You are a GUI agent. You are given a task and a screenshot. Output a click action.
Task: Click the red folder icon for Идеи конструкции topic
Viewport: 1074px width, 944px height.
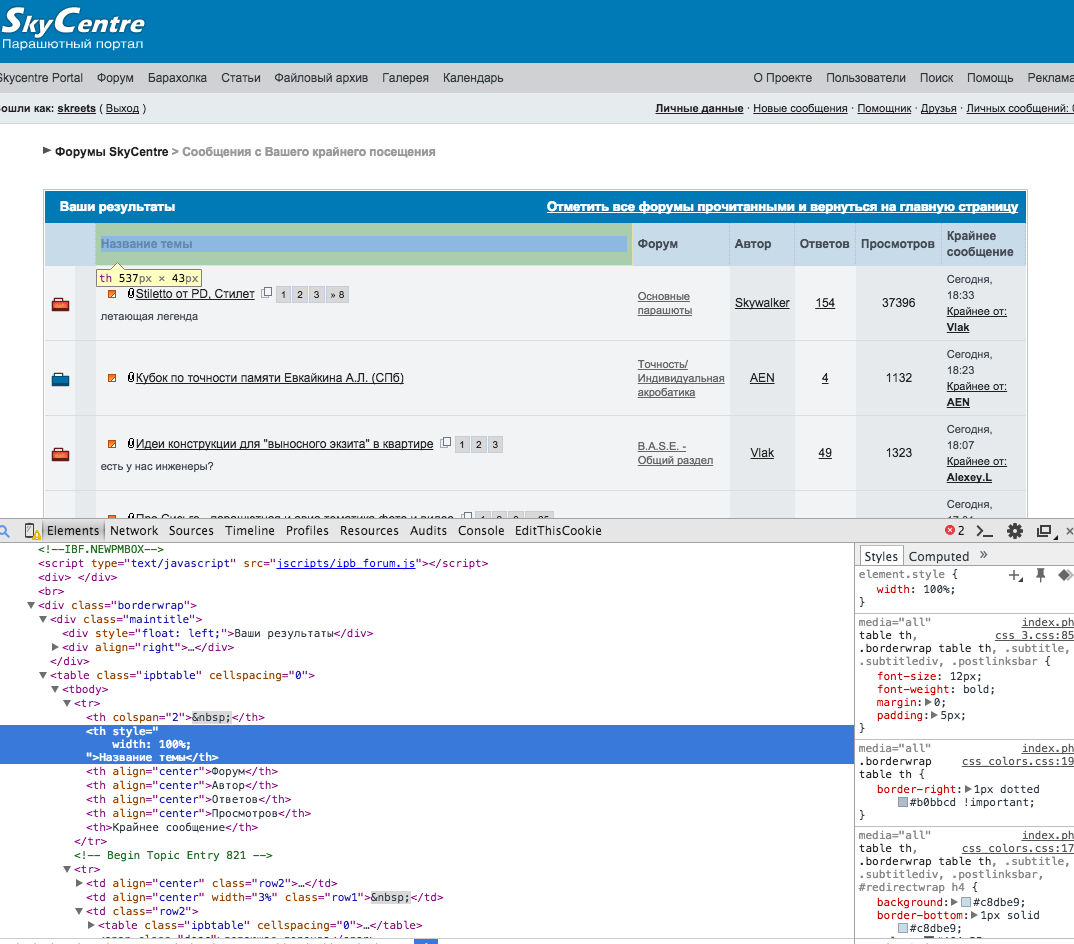[60, 454]
